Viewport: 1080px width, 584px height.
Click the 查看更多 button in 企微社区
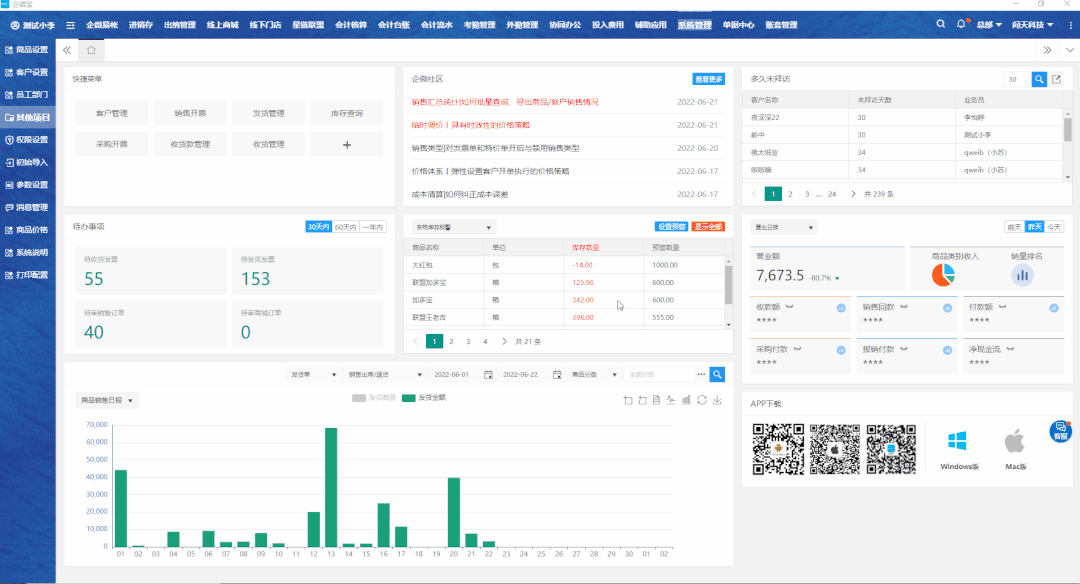tap(709, 79)
